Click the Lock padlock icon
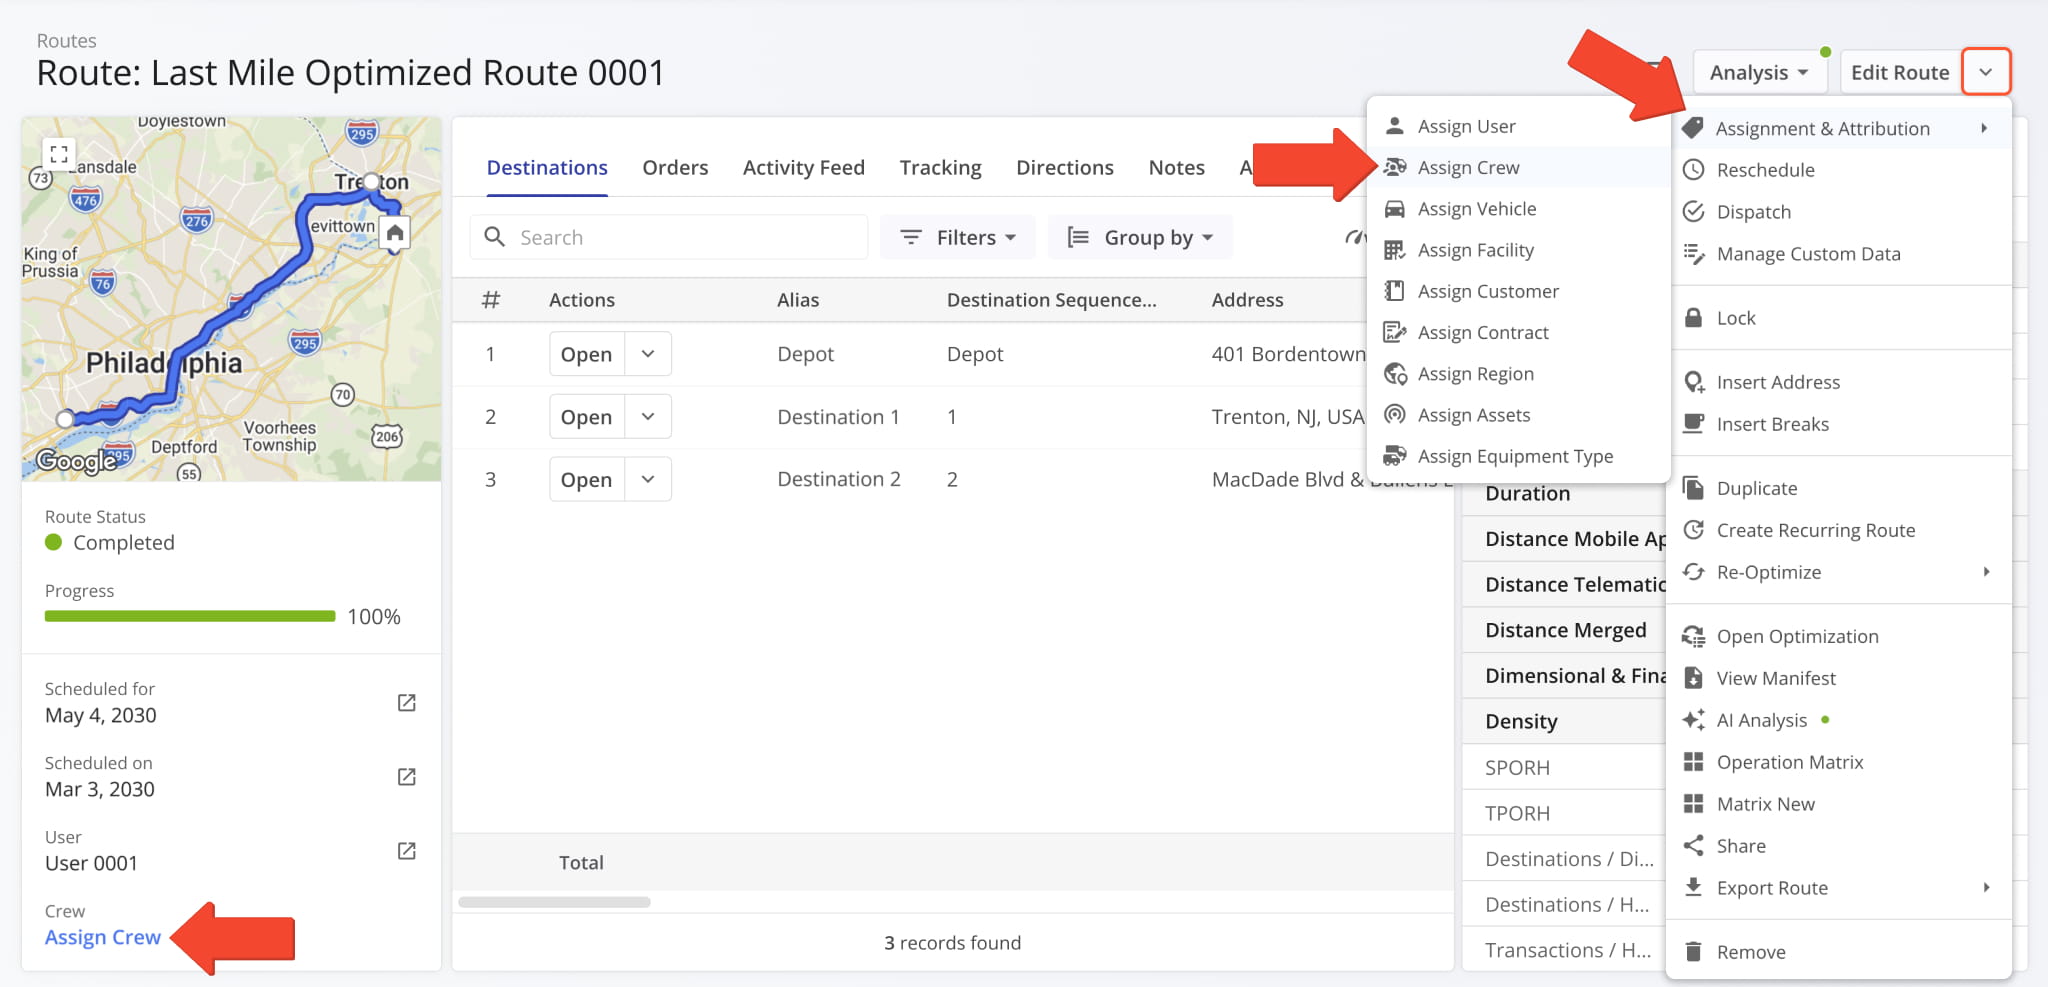2048x987 pixels. pyautogui.click(x=1693, y=318)
